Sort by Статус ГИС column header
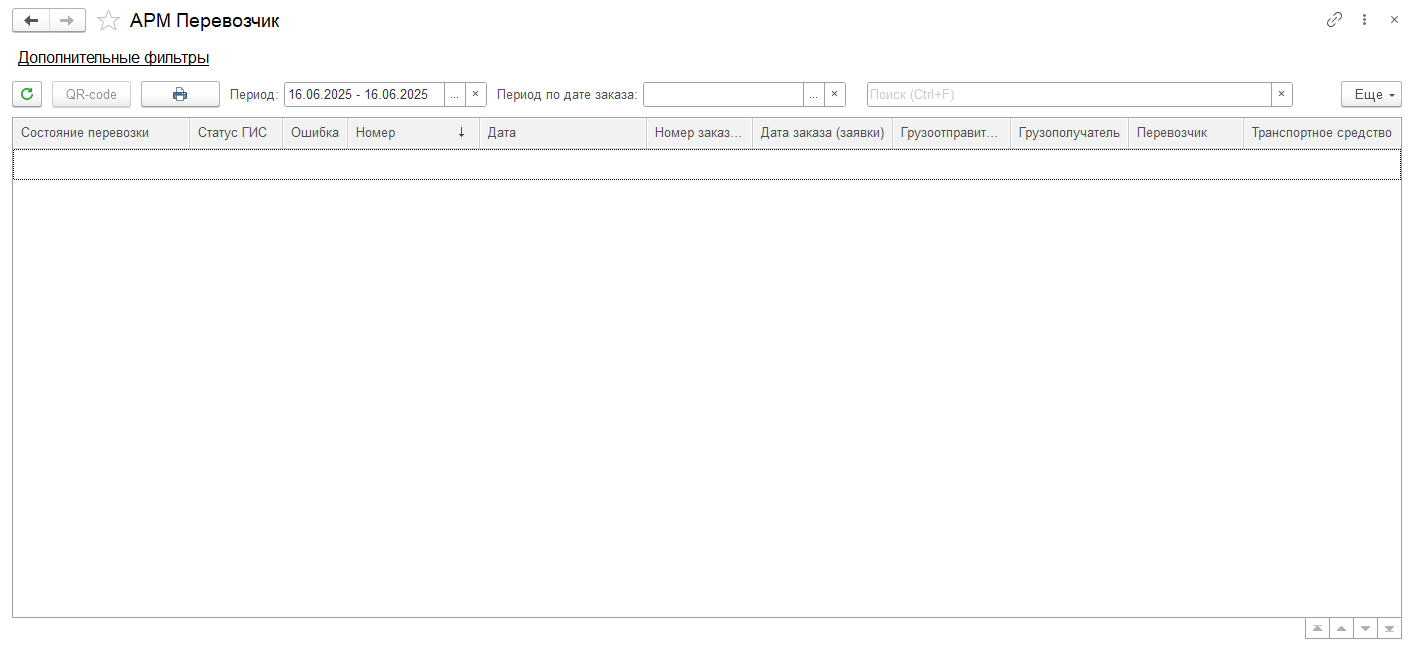Screen dimensions: 1419x649 click(x=236, y=133)
